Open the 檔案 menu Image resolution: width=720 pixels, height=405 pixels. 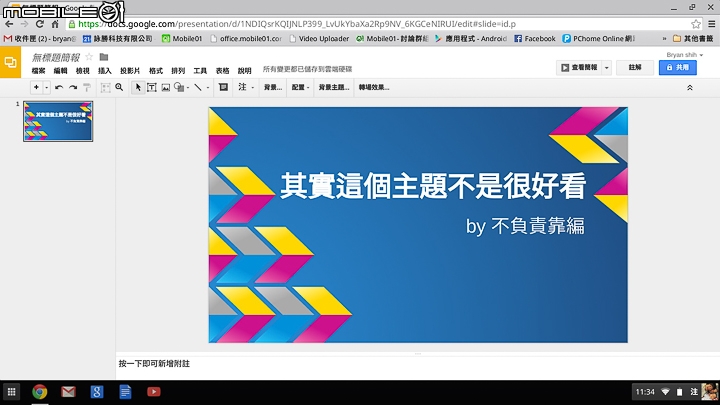click(39, 71)
